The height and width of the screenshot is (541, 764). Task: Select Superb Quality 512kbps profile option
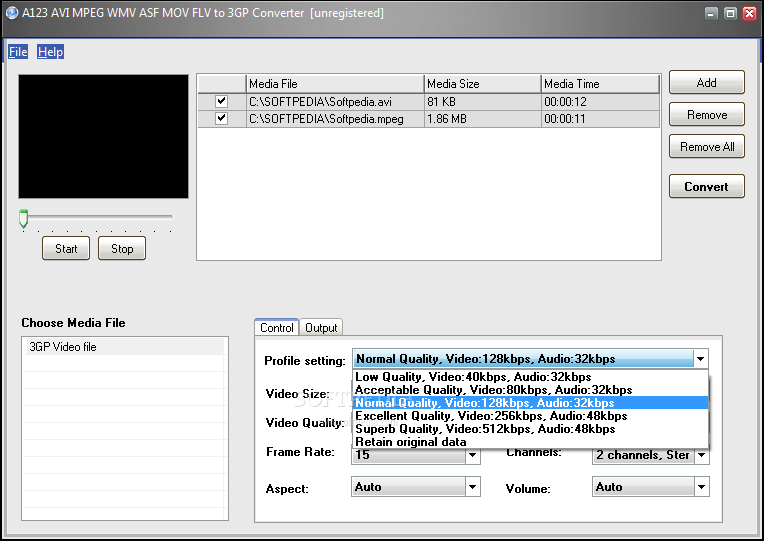[x=530, y=429]
